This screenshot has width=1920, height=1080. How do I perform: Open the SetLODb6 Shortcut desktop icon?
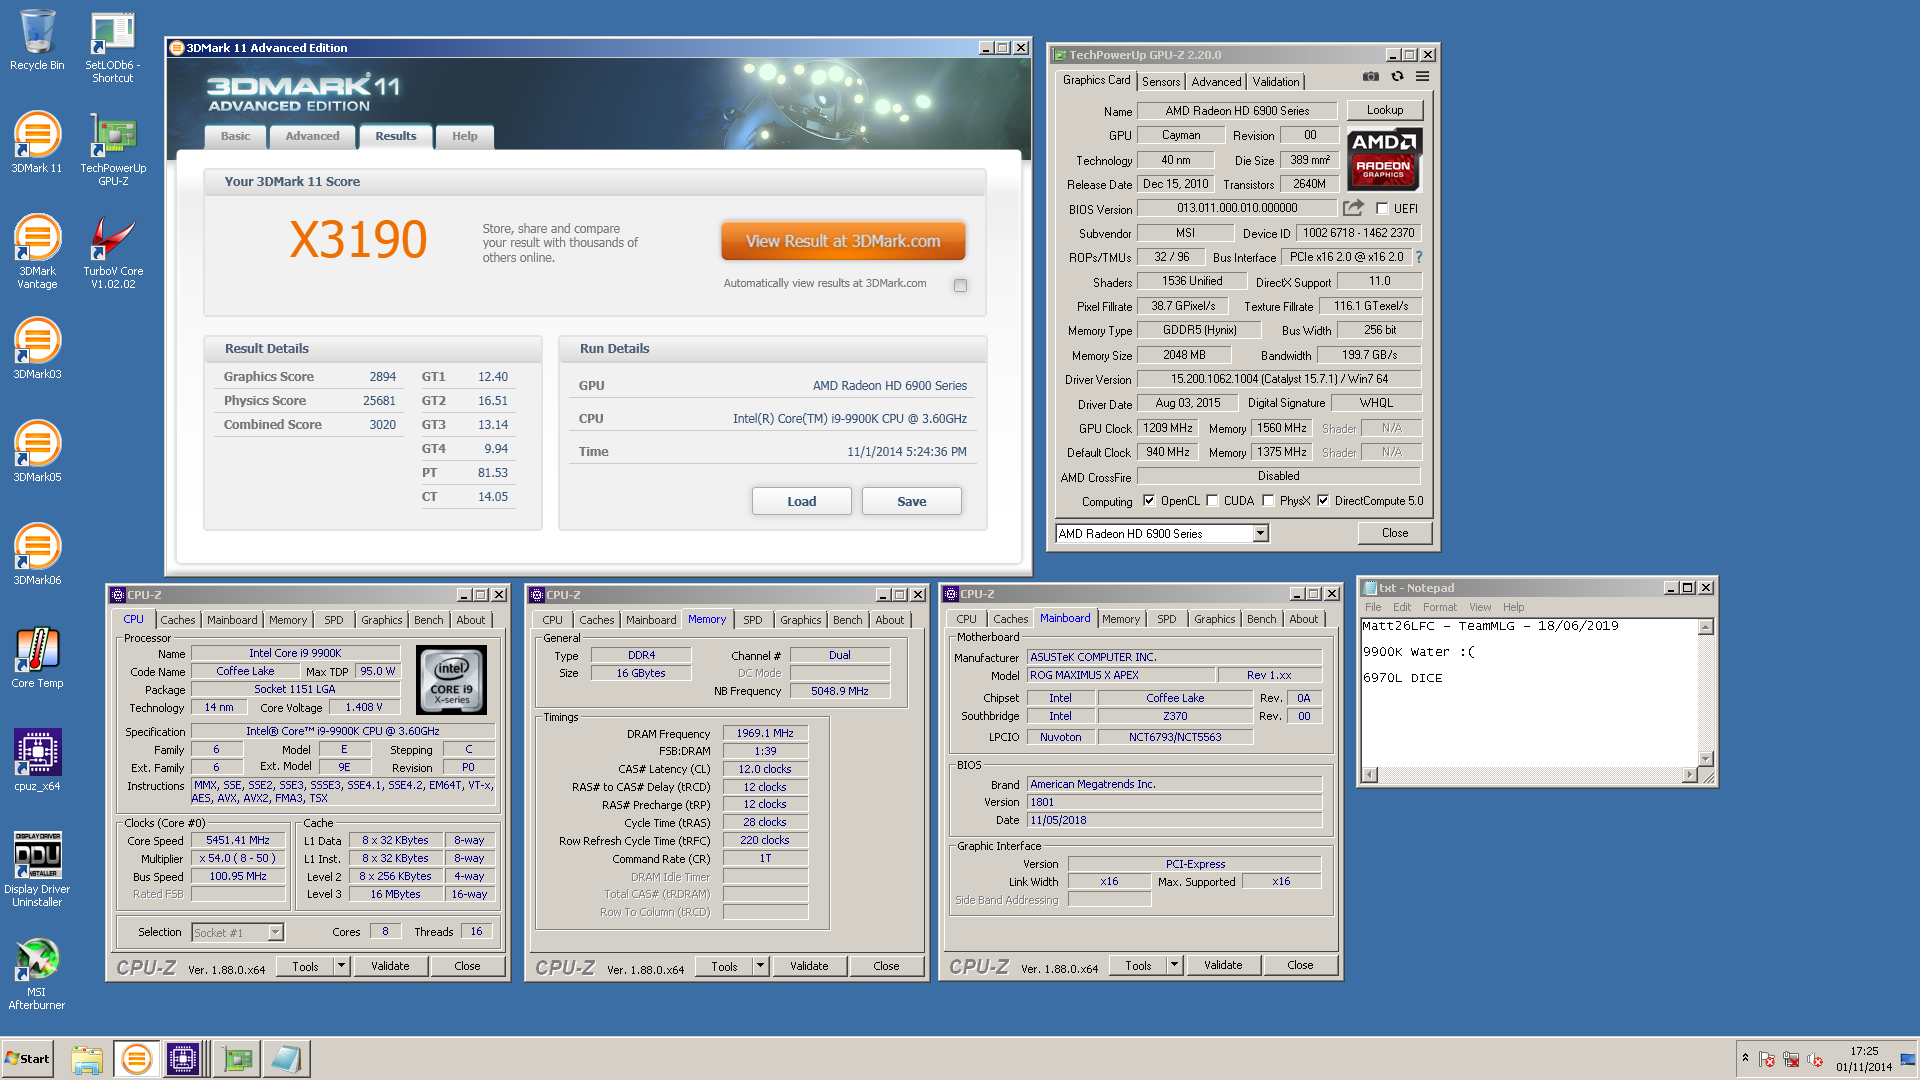point(112,47)
